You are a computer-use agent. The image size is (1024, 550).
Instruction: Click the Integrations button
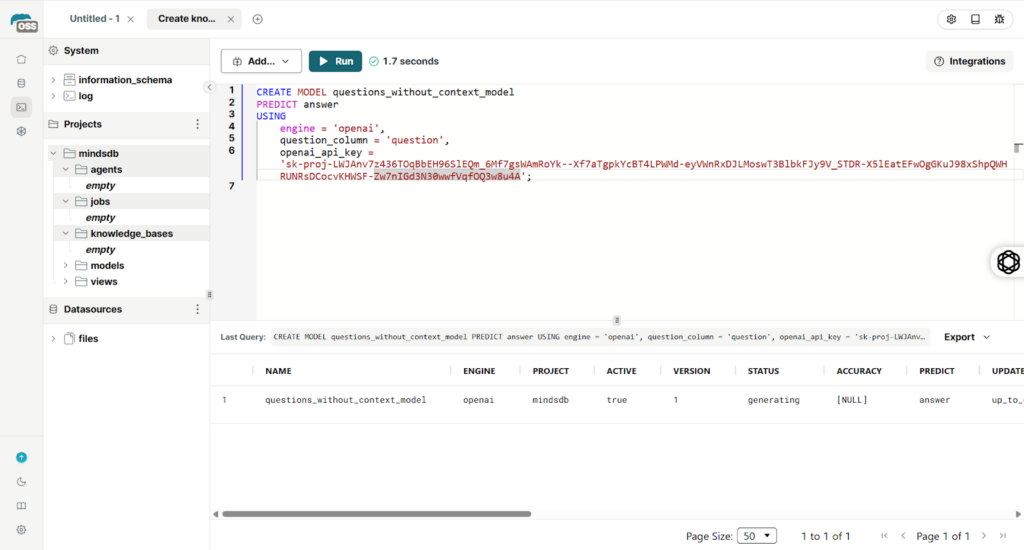coord(969,61)
